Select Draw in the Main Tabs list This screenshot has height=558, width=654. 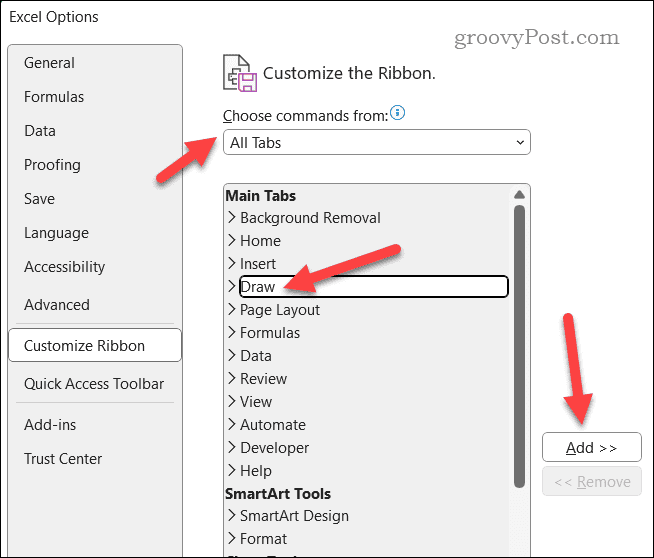coord(374,287)
